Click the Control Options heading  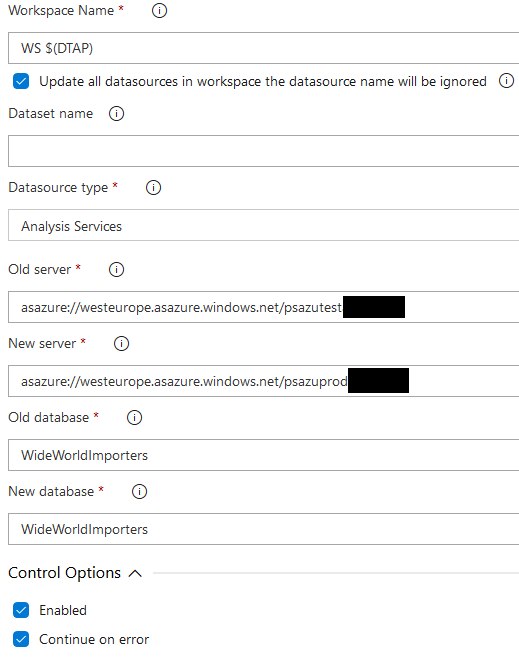point(64,573)
